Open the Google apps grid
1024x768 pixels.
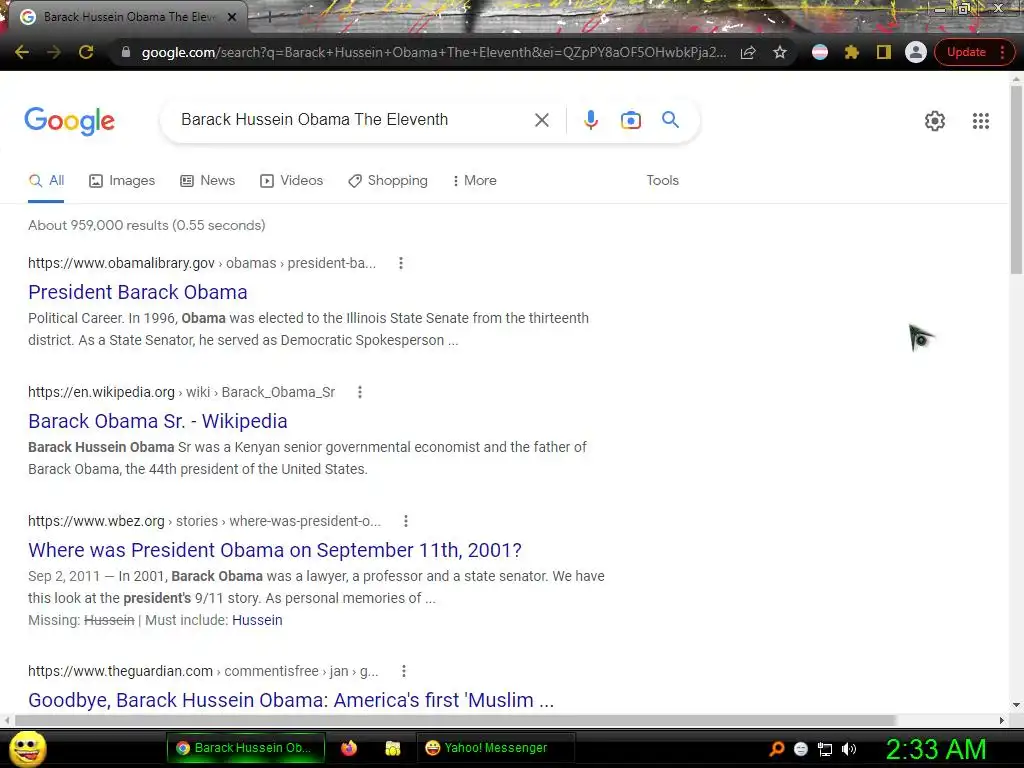pyautogui.click(x=981, y=121)
